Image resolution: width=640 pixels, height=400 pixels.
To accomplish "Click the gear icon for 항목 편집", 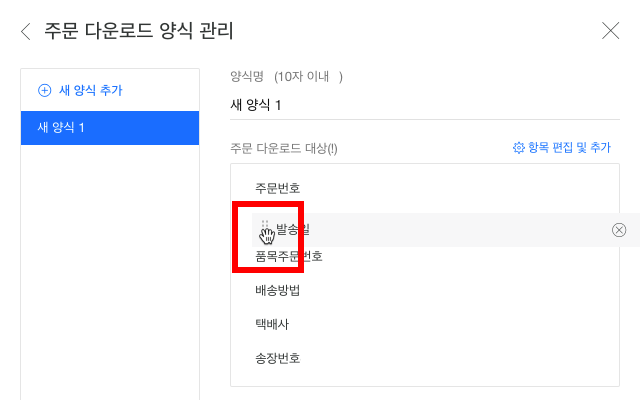I will point(518,147).
